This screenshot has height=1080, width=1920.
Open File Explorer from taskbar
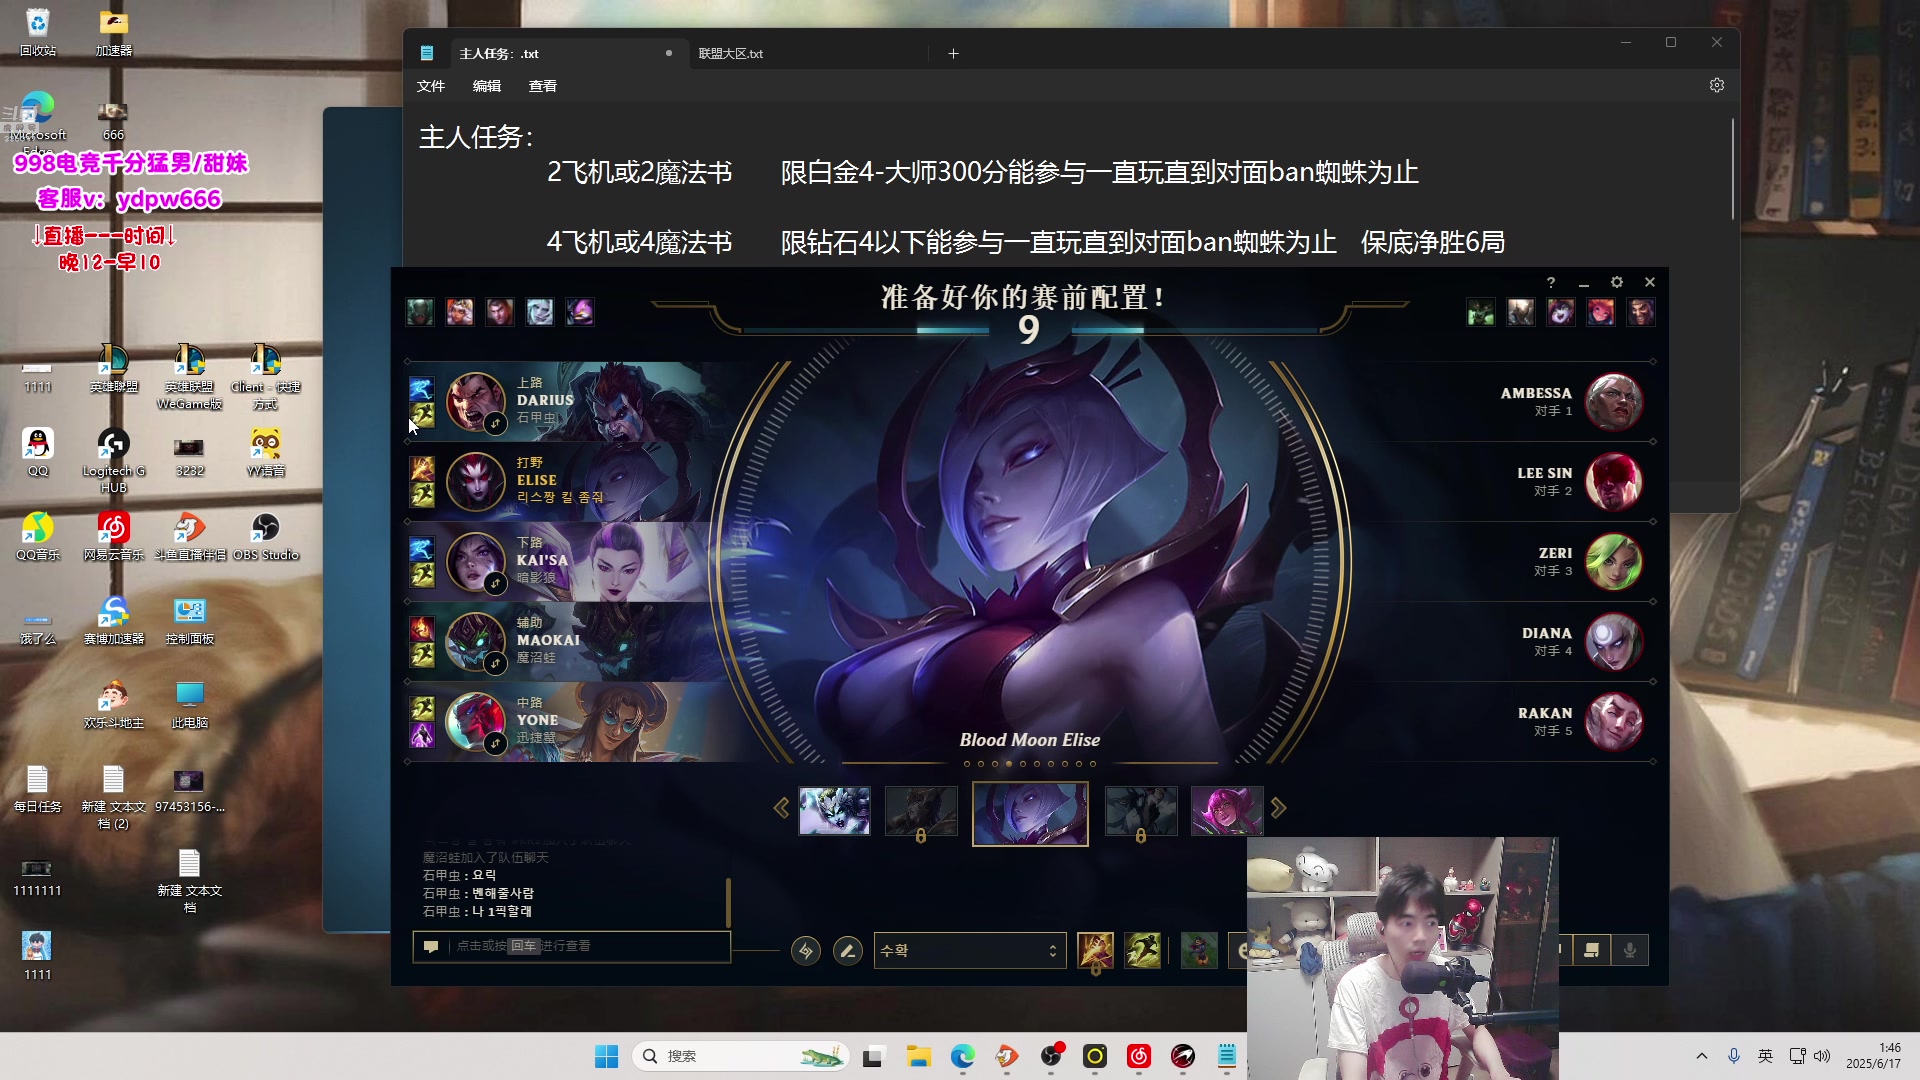coord(918,1056)
